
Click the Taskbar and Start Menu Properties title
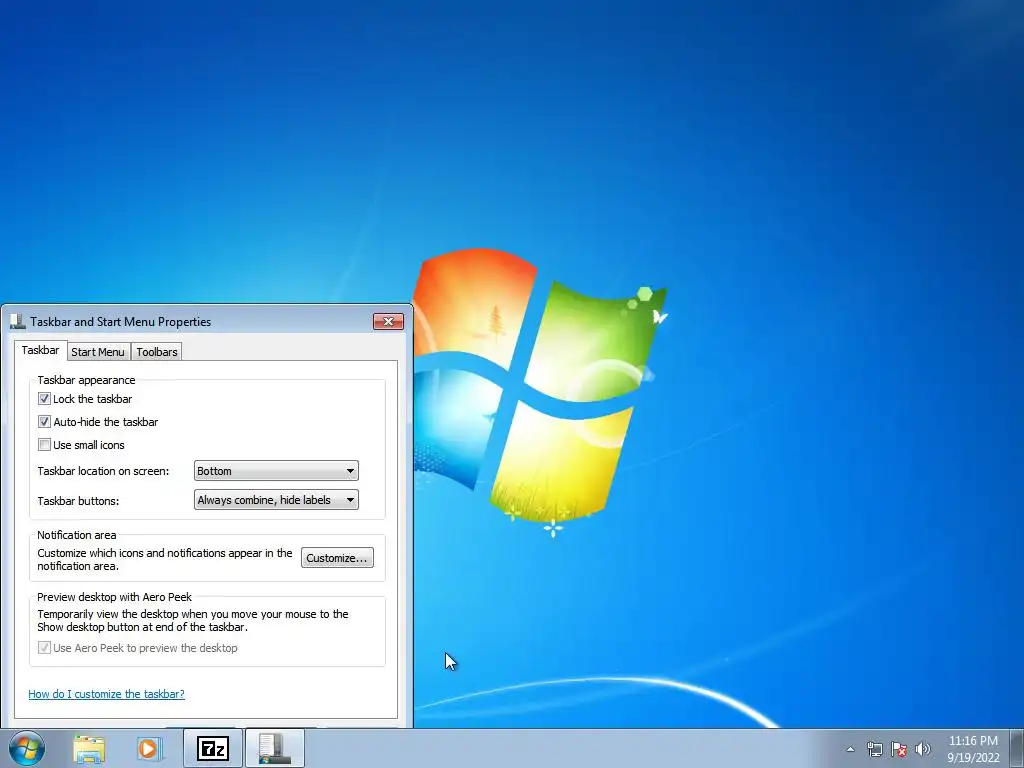coord(121,321)
